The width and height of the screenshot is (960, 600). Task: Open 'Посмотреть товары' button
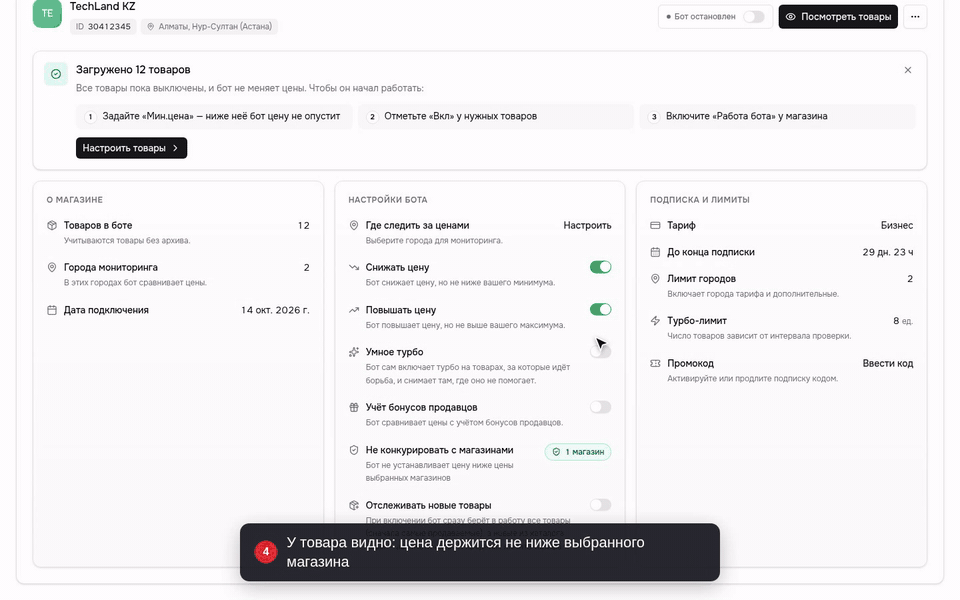point(838,17)
